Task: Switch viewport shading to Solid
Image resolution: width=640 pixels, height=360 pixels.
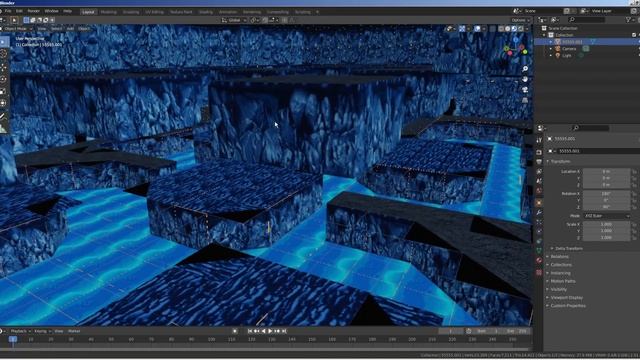Action: 507,29
